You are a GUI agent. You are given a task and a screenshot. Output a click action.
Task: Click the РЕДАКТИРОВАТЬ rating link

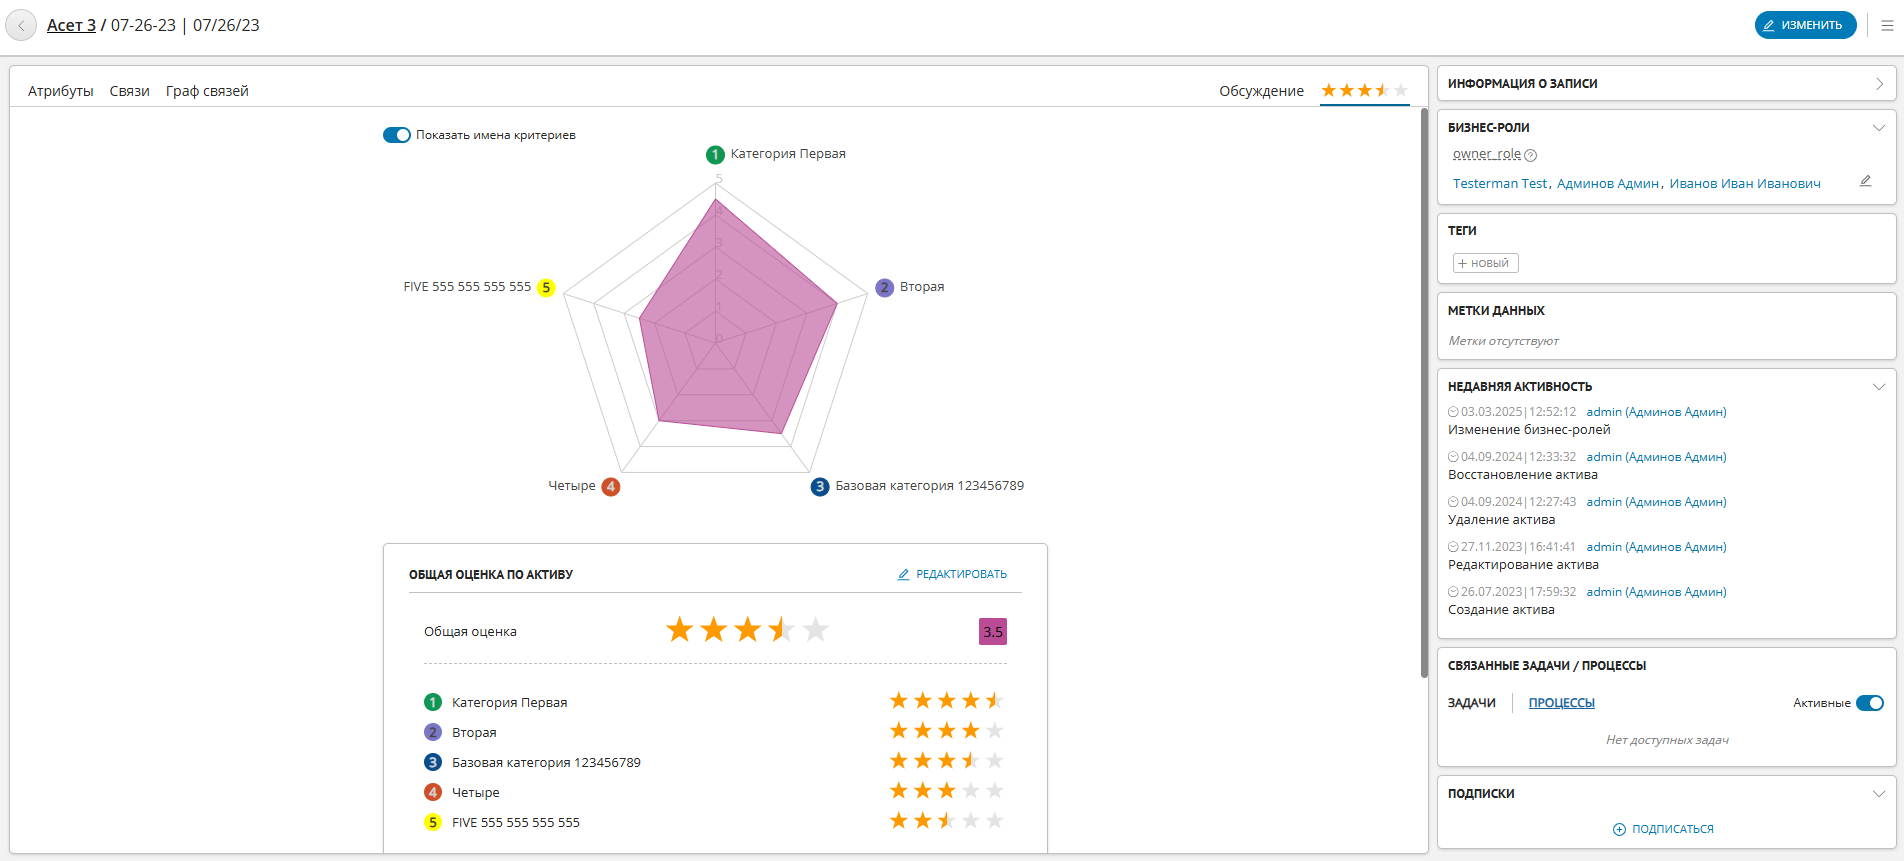[x=952, y=574]
